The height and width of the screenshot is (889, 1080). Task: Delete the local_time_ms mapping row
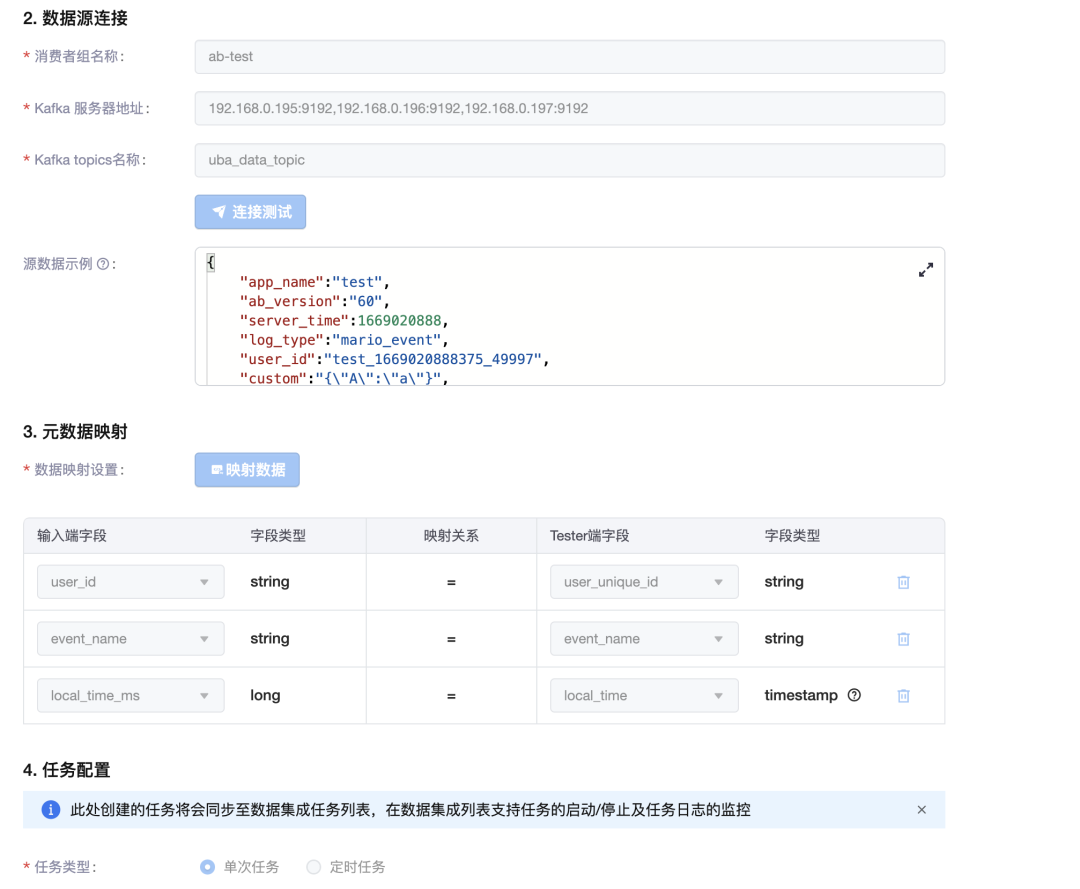click(903, 696)
